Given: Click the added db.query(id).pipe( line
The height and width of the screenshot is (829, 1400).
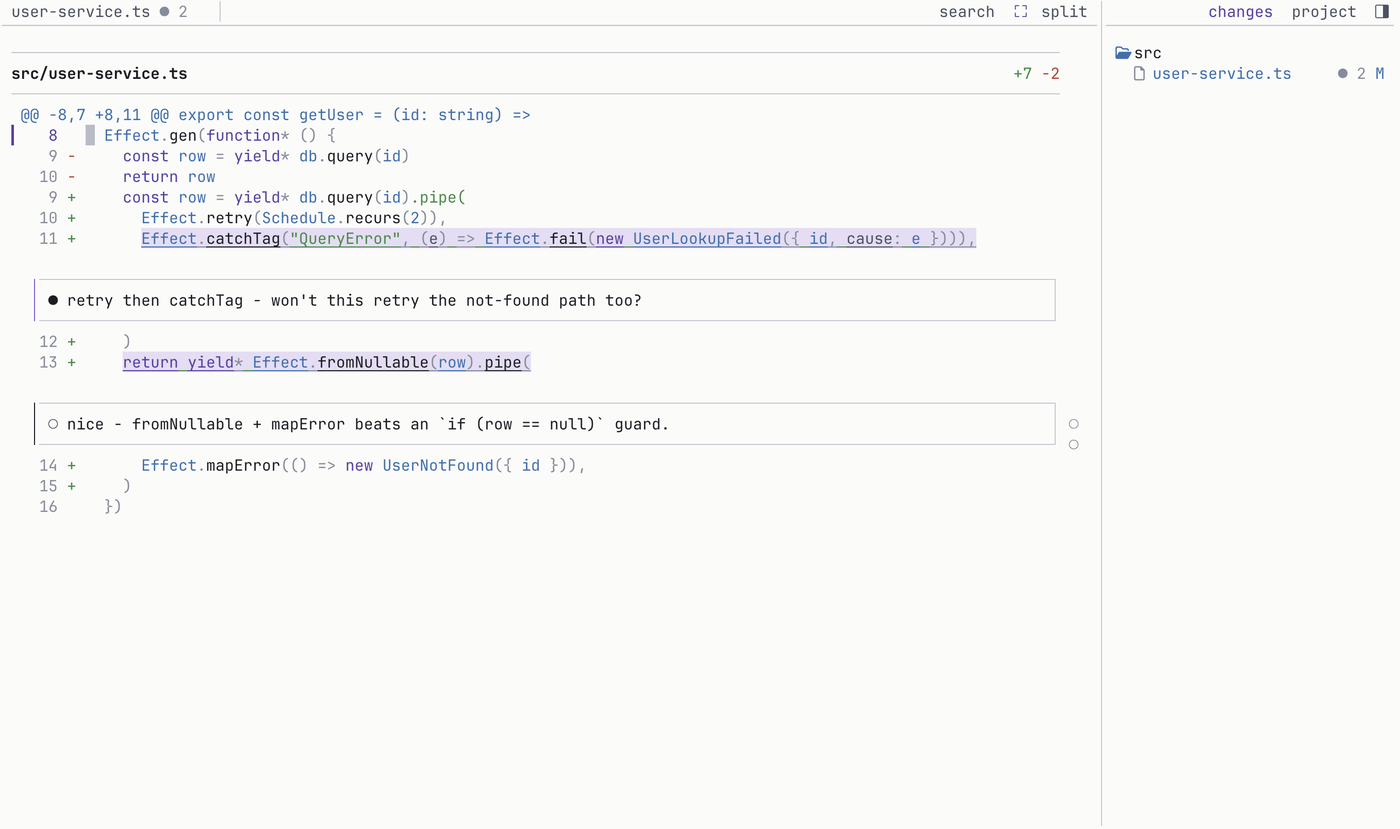Looking at the screenshot, I should (294, 198).
